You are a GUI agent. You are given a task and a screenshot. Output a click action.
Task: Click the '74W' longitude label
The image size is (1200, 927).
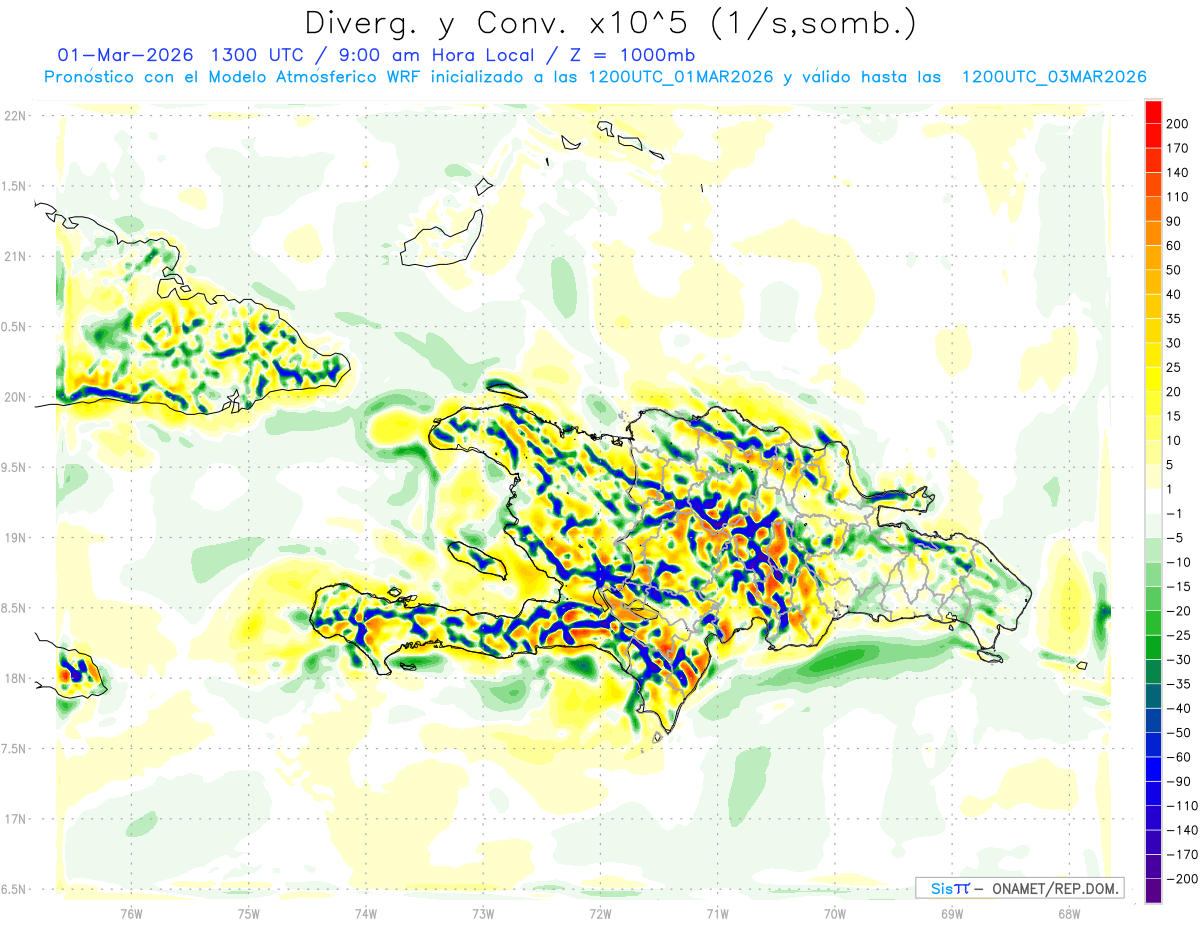(x=366, y=913)
